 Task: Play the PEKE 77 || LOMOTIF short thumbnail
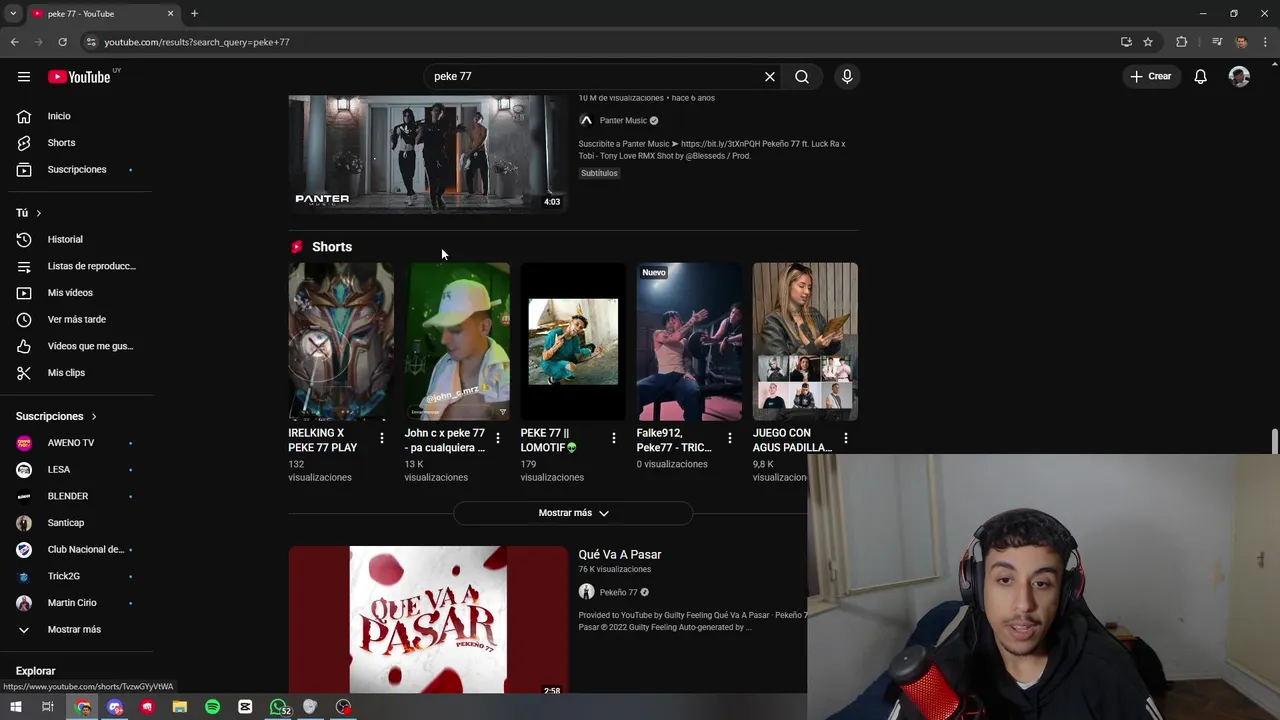pos(573,341)
